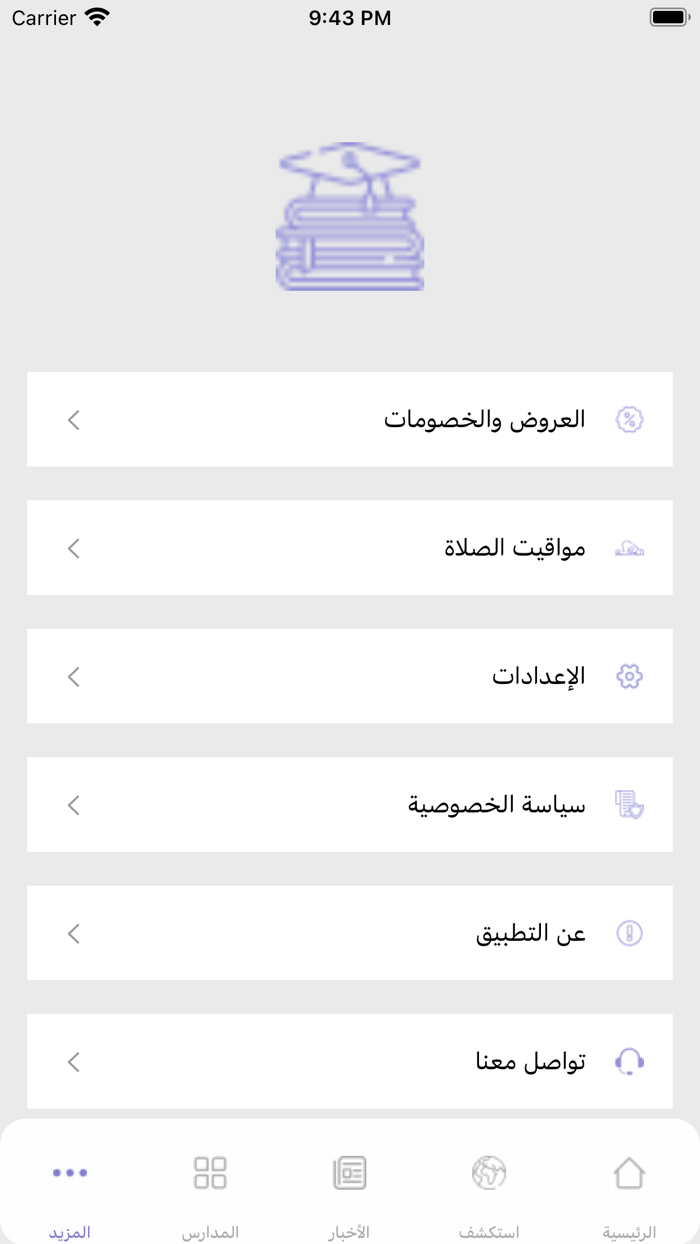This screenshot has width=700, height=1244.
Task: Tap the discount percentage icon next to العروض والخصومات
Action: point(629,420)
